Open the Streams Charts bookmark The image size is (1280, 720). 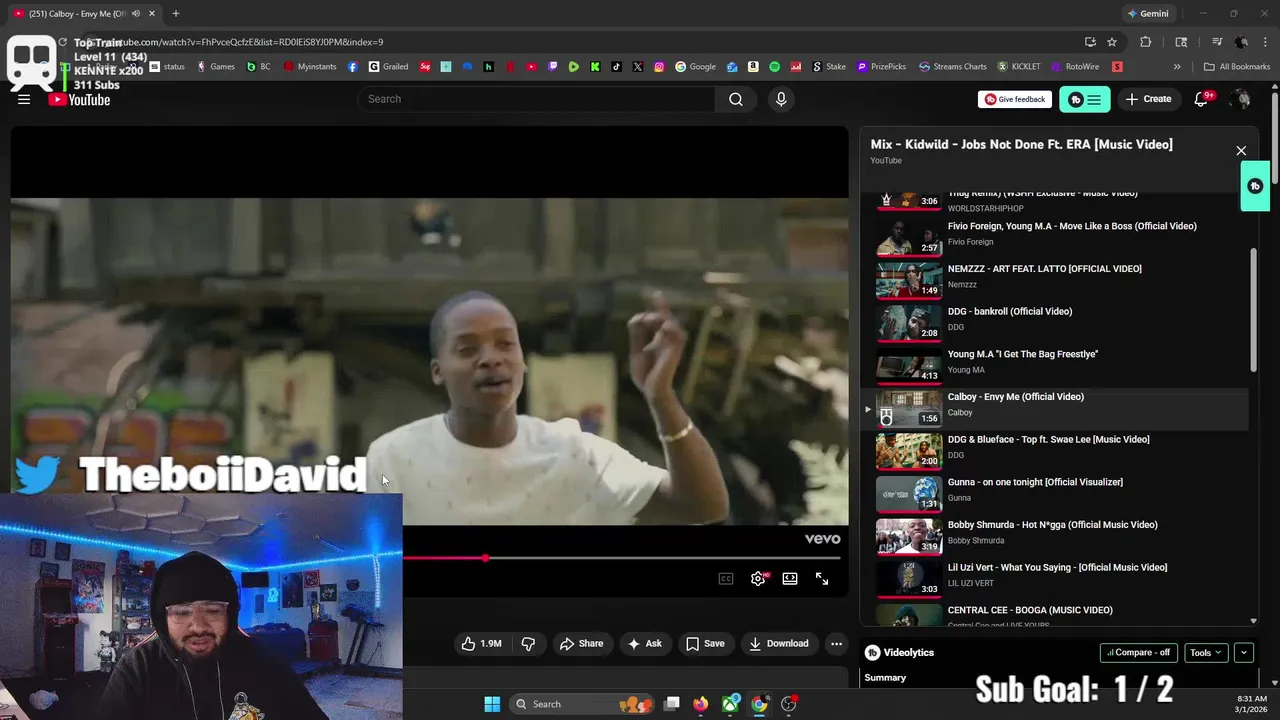pyautogui.click(x=952, y=67)
